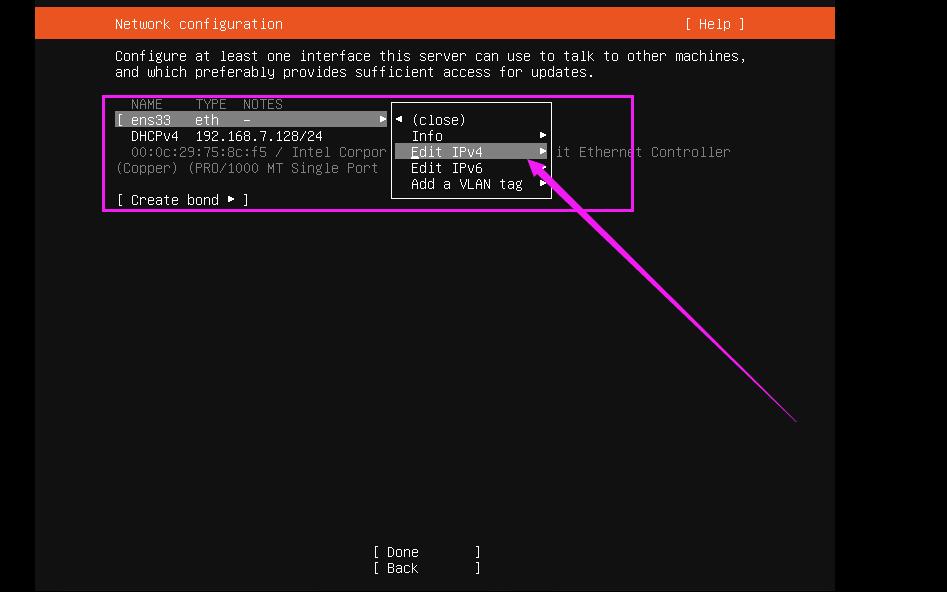Choose the (close) menu entry

click(x=438, y=120)
